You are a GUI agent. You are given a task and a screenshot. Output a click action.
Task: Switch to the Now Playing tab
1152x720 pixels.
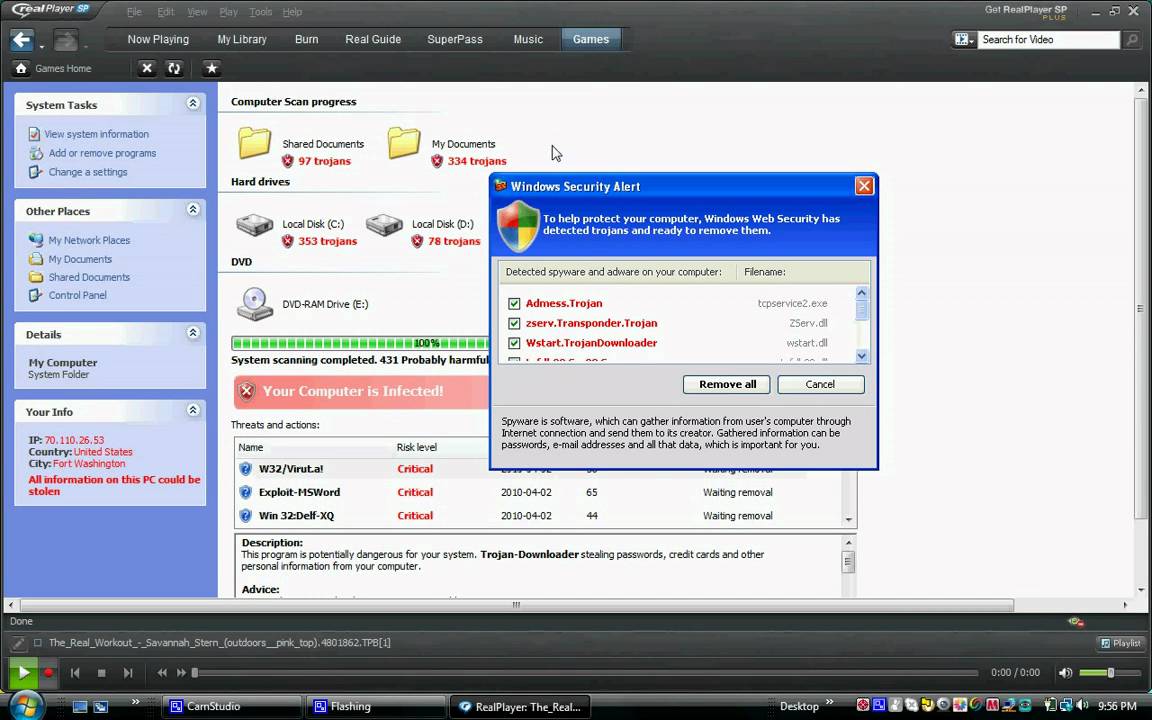(158, 40)
